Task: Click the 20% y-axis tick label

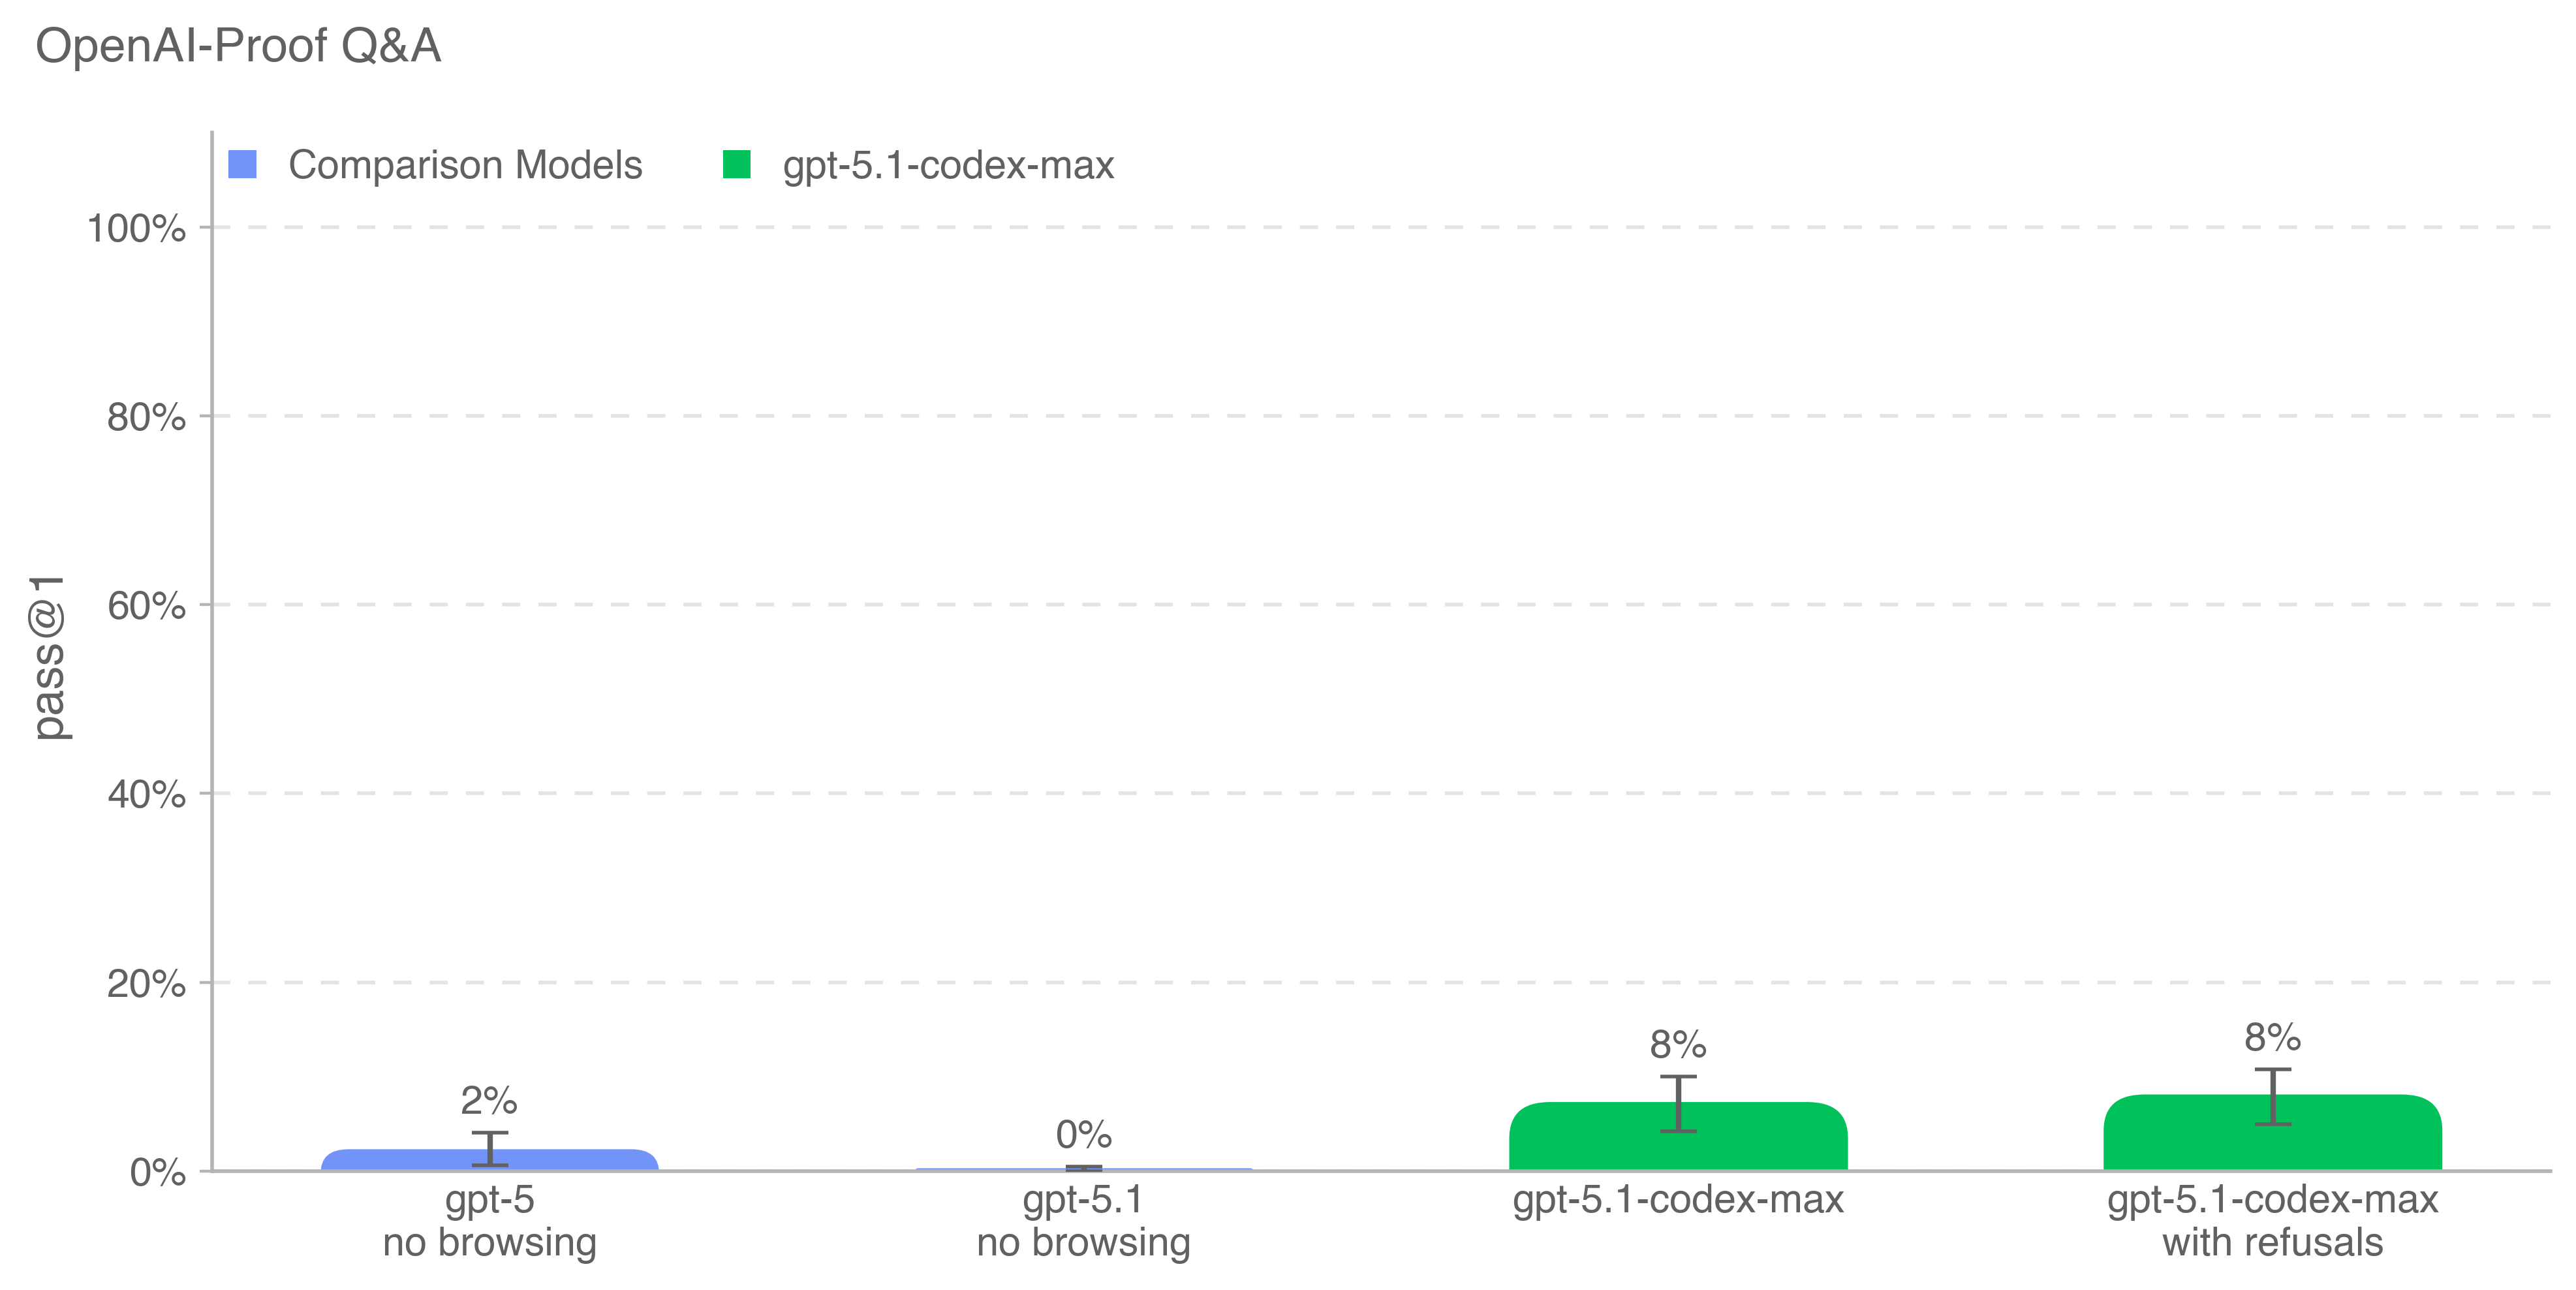Action: [146, 984]
